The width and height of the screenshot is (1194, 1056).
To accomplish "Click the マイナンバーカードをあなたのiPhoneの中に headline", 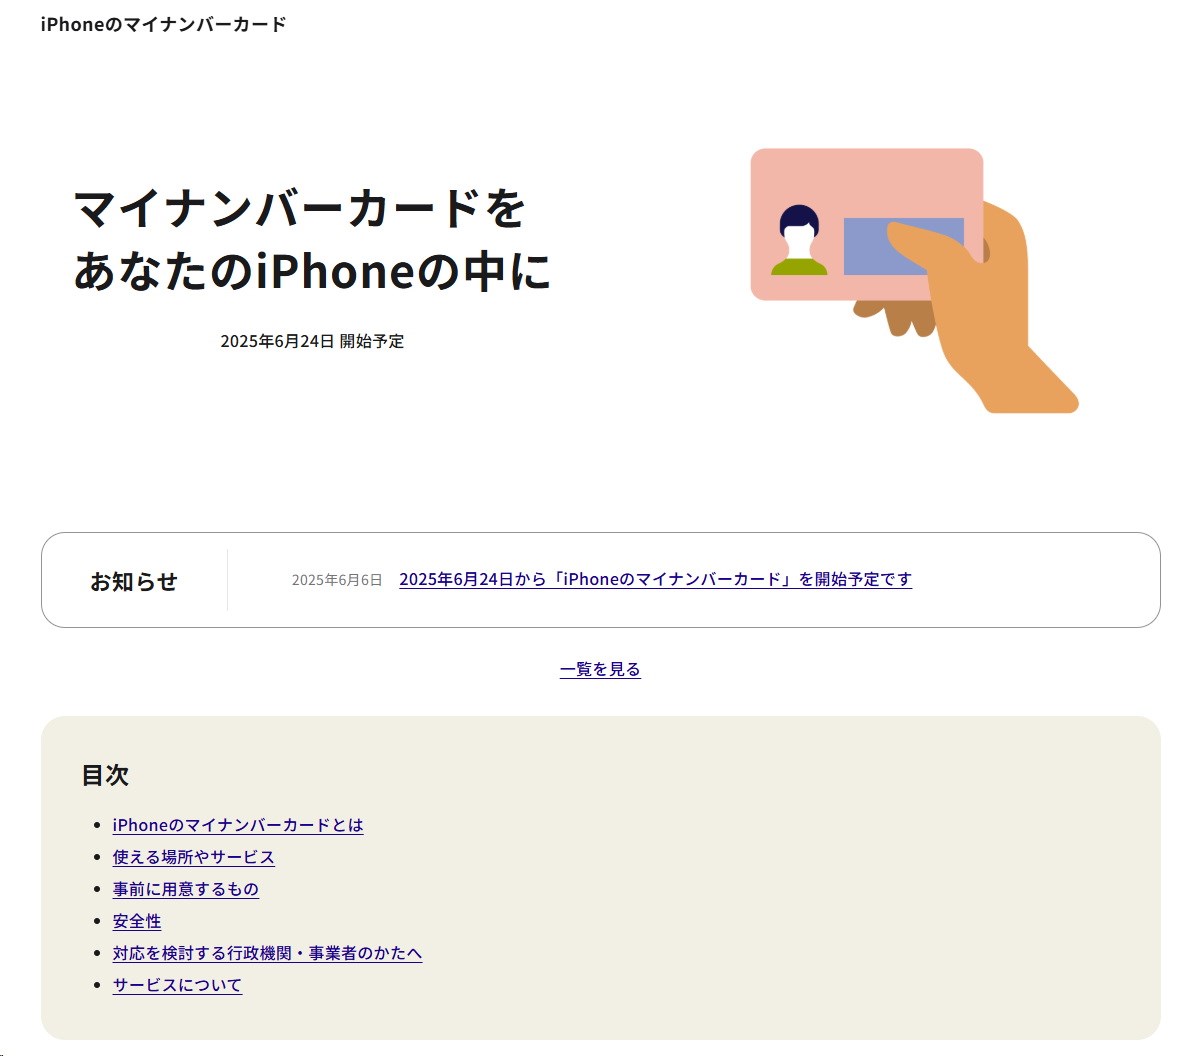I will [311, 240].
